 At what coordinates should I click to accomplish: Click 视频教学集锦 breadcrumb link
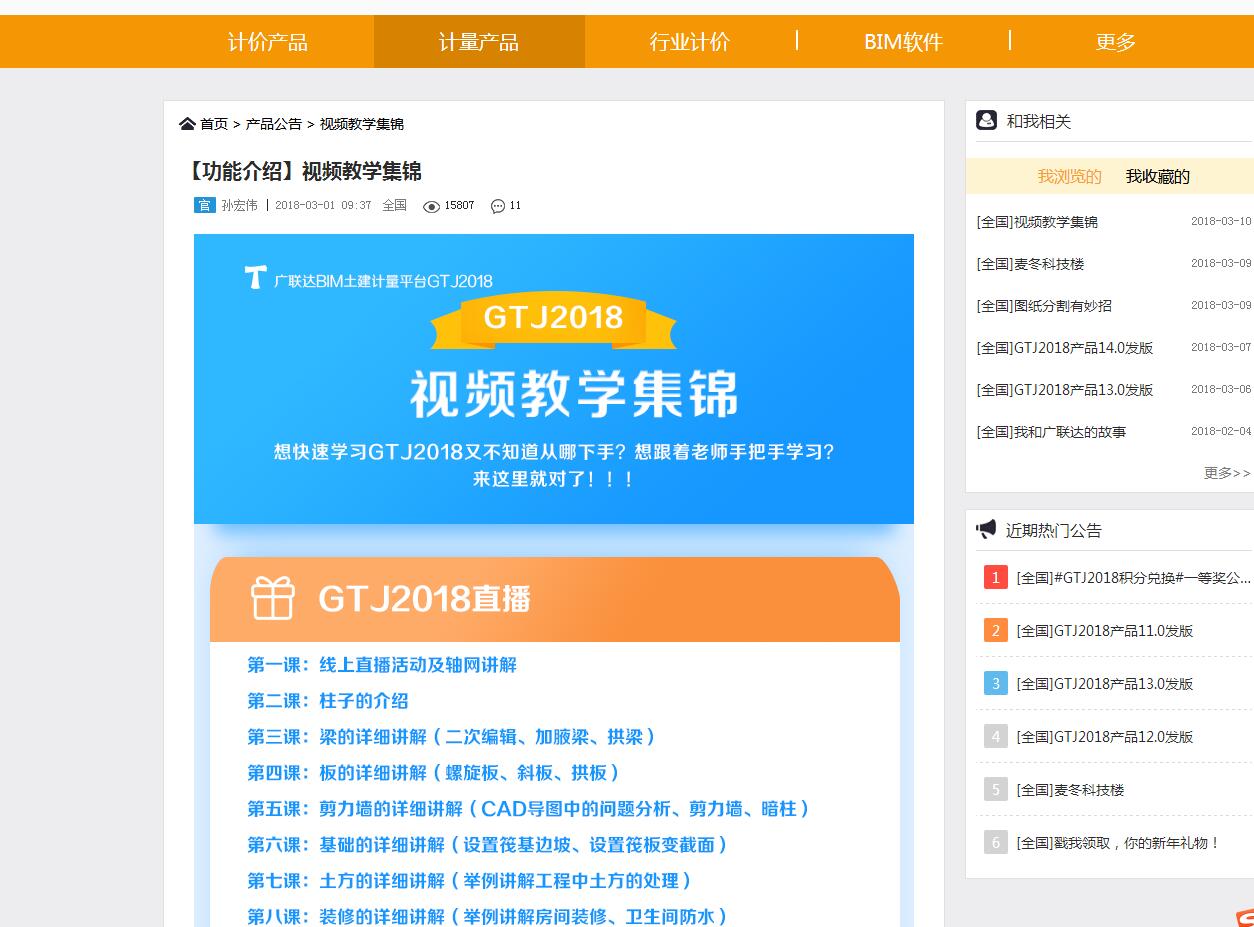click(x=362, y=124)
